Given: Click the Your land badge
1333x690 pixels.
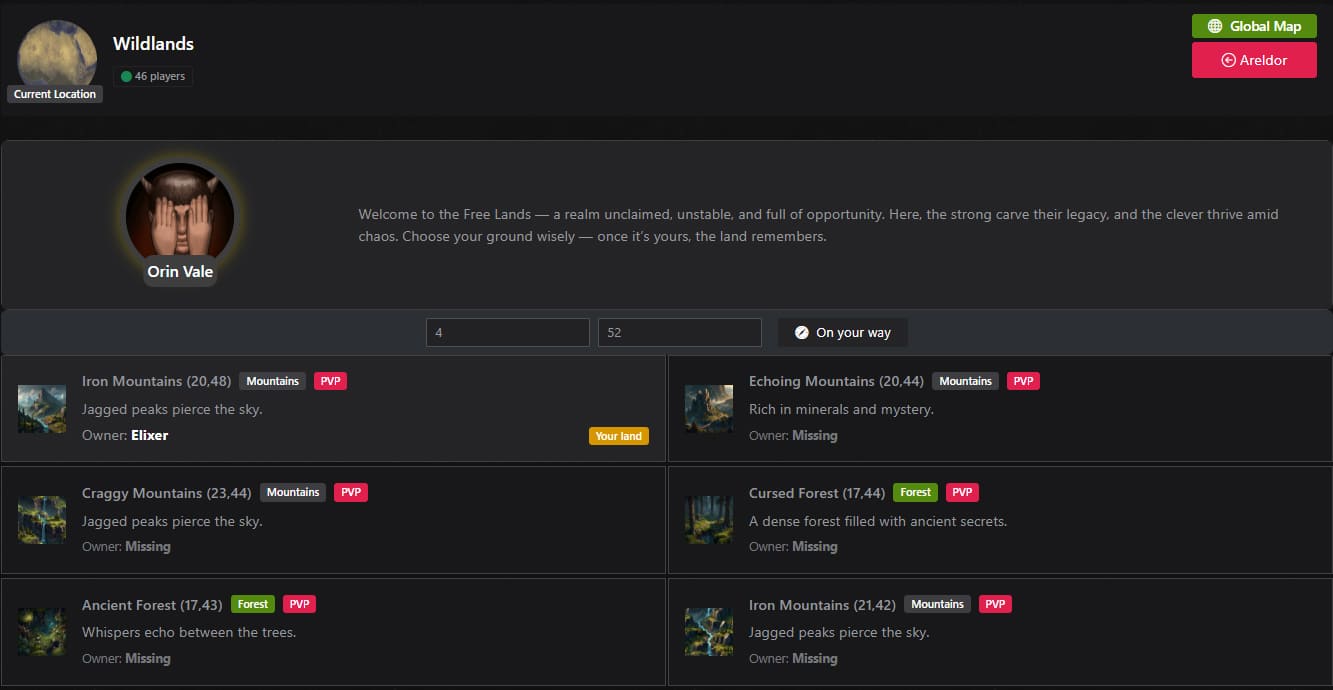Looking at the screenshot, I should (x=619, y=436).
